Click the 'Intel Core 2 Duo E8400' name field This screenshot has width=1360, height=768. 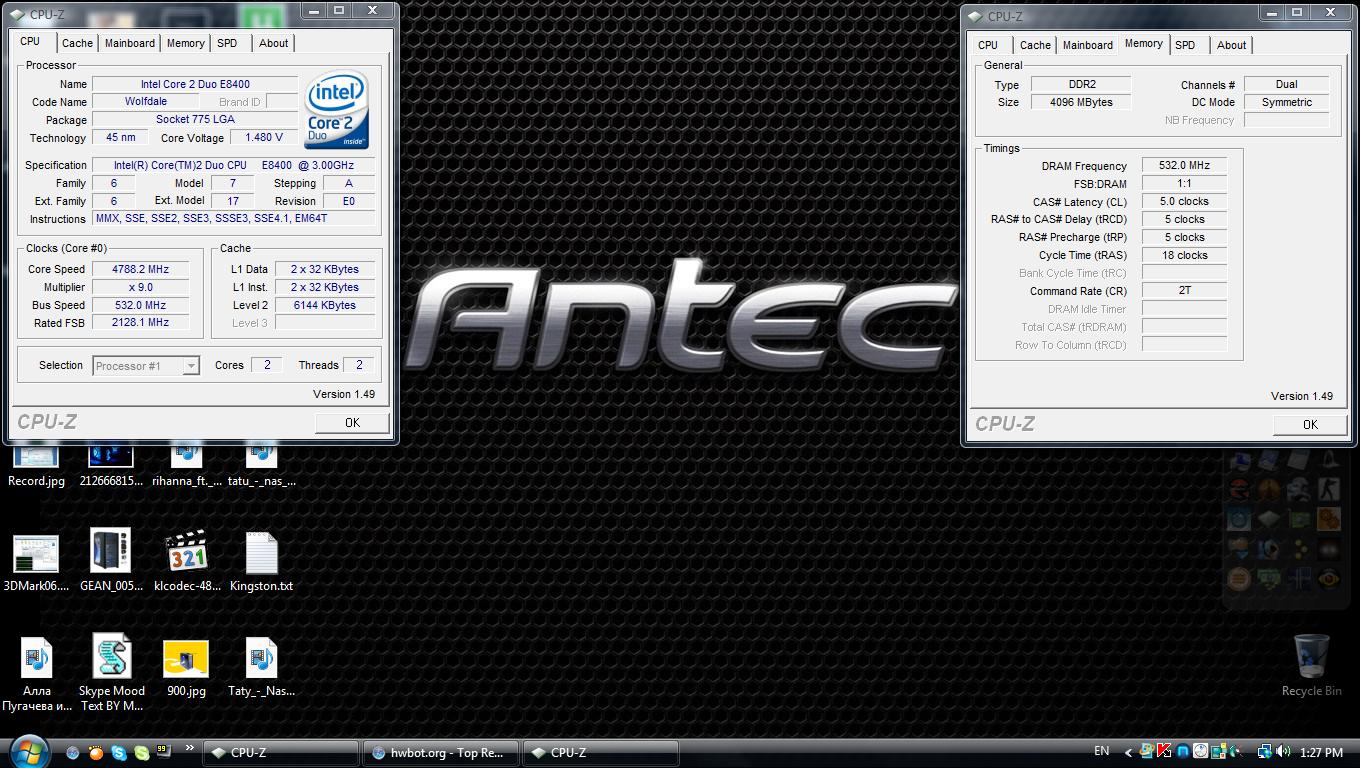tap(195, 84)
